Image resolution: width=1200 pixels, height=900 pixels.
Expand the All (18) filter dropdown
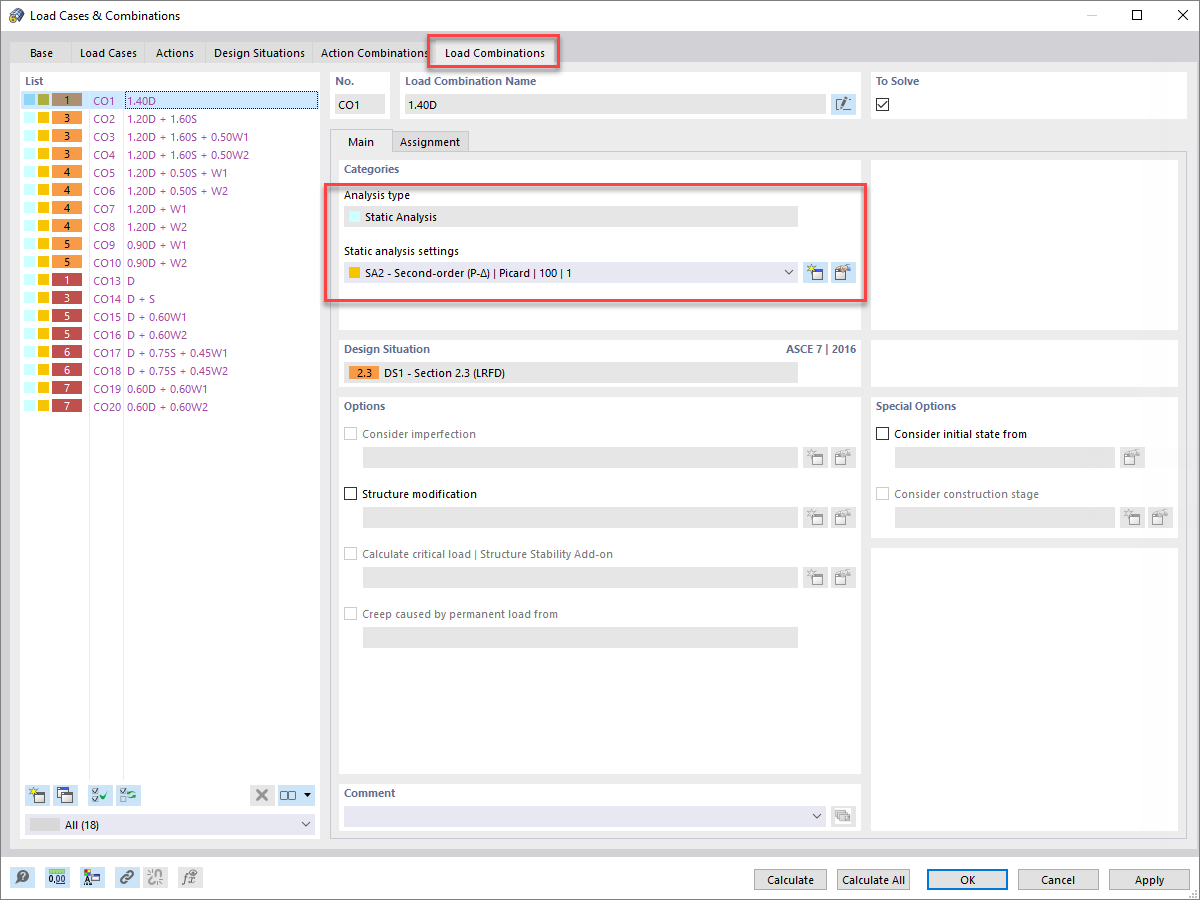(305, 824)
